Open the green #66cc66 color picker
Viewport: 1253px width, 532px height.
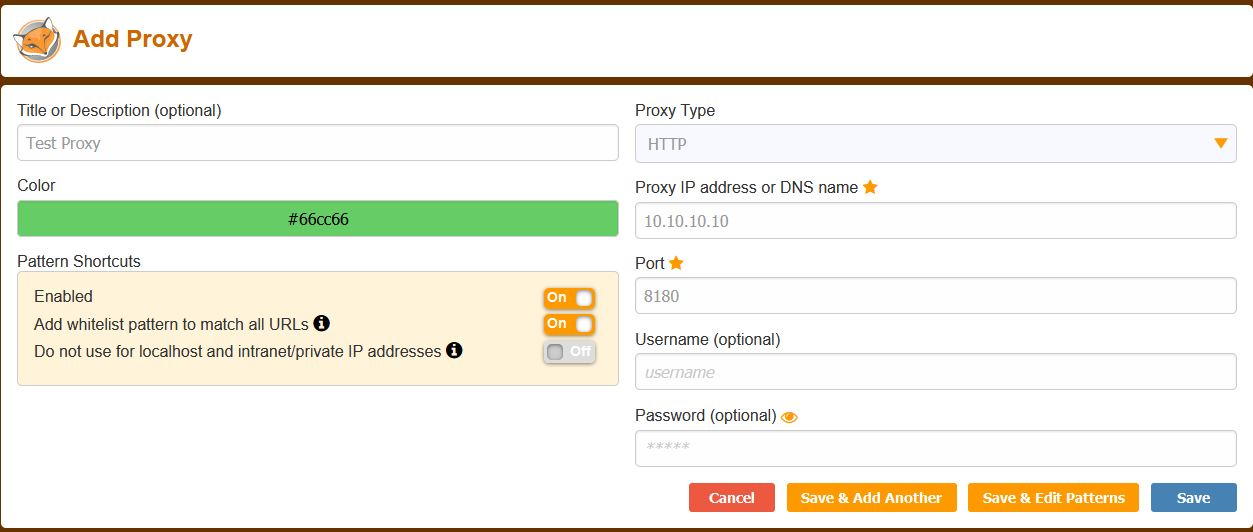coord(318,219)
